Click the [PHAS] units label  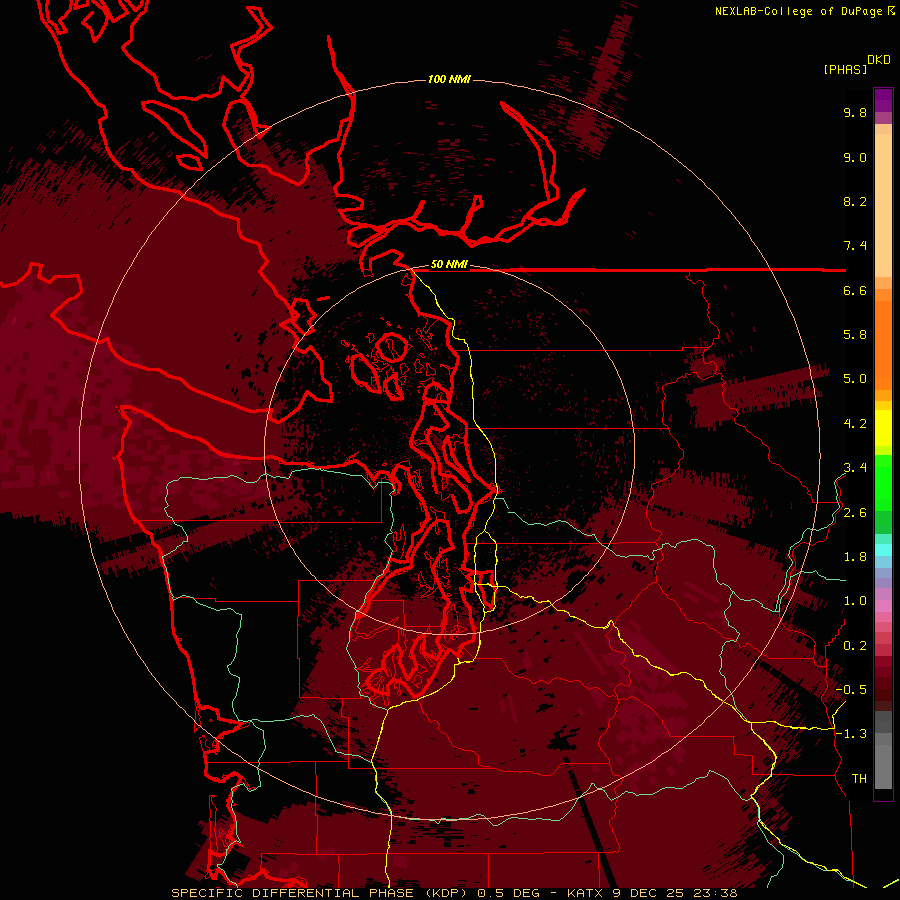pos(845,69)
